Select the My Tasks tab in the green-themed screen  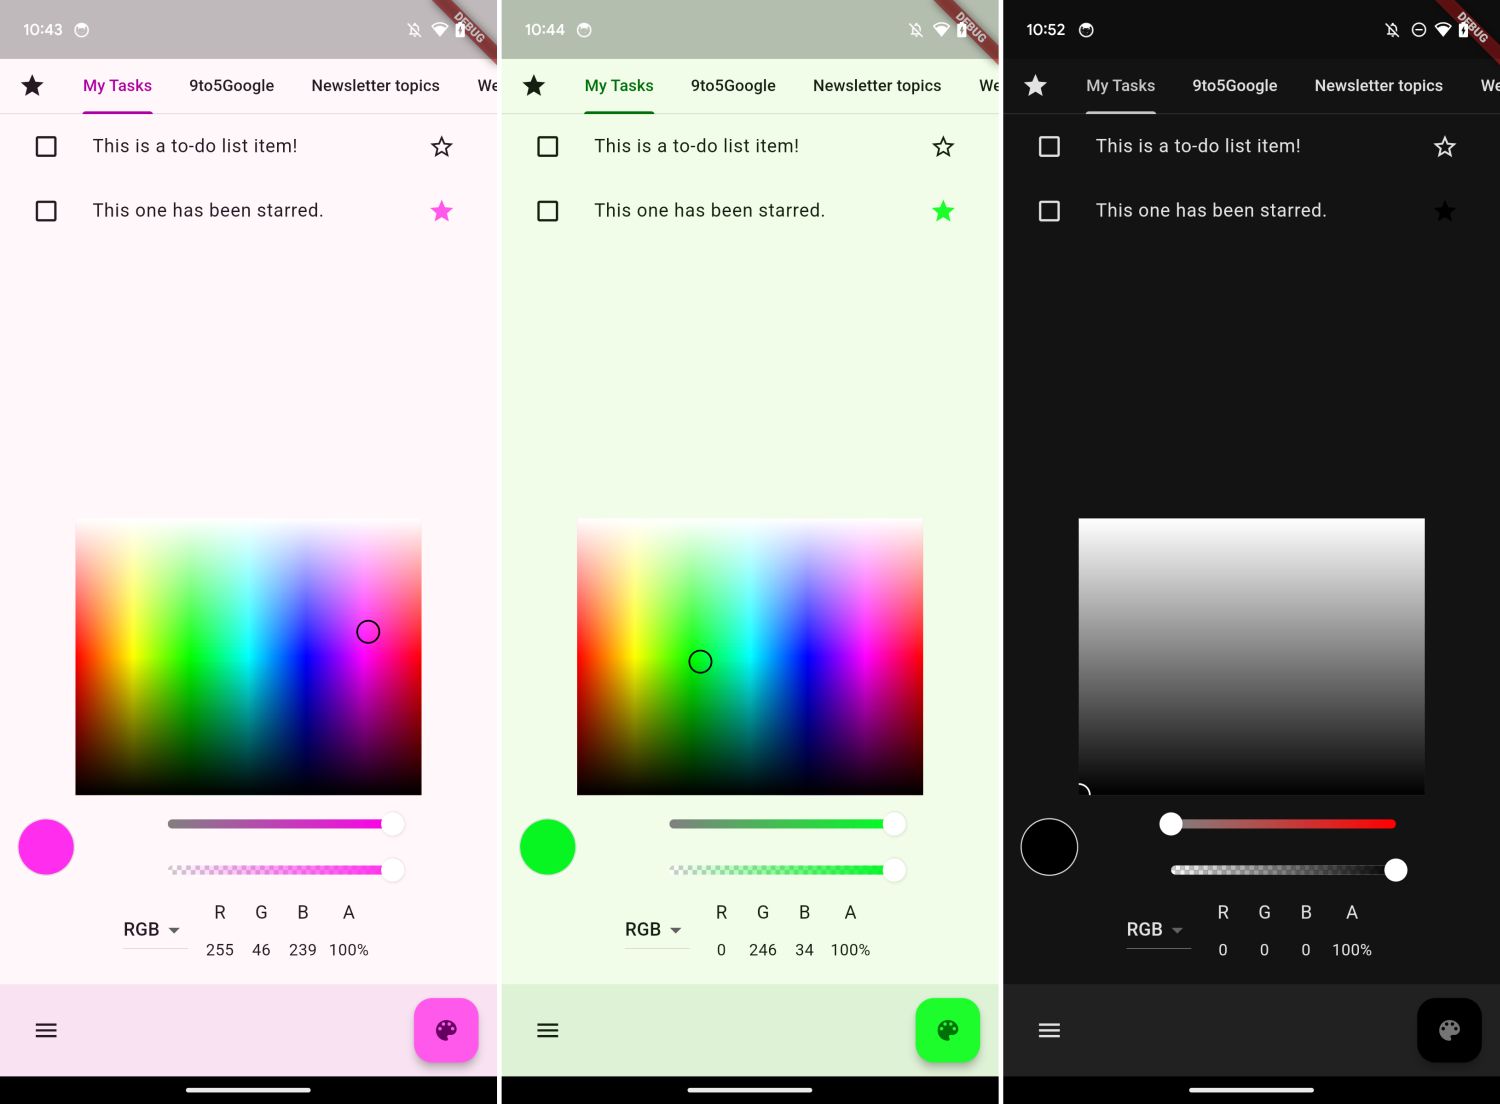(x=619, y=86)
